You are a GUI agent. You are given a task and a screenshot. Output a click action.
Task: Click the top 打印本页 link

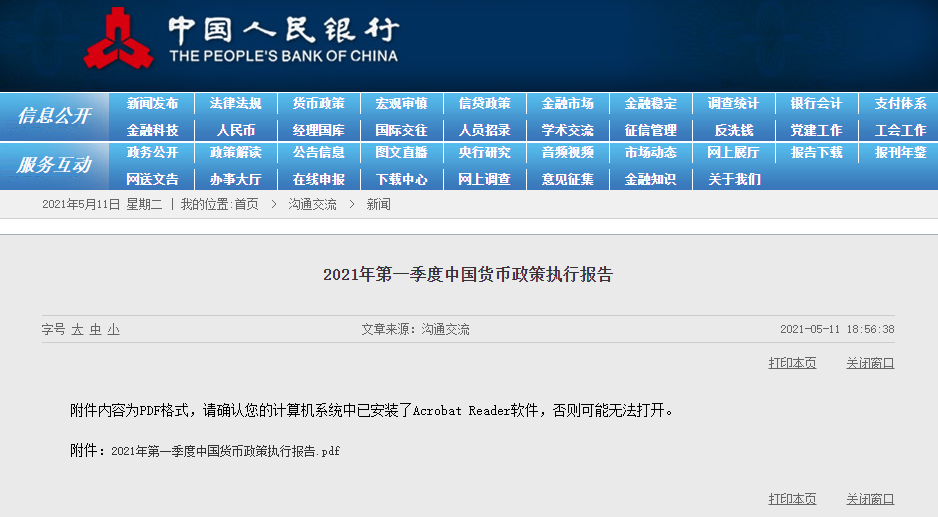pyautogui.click(x=792, y=363)
